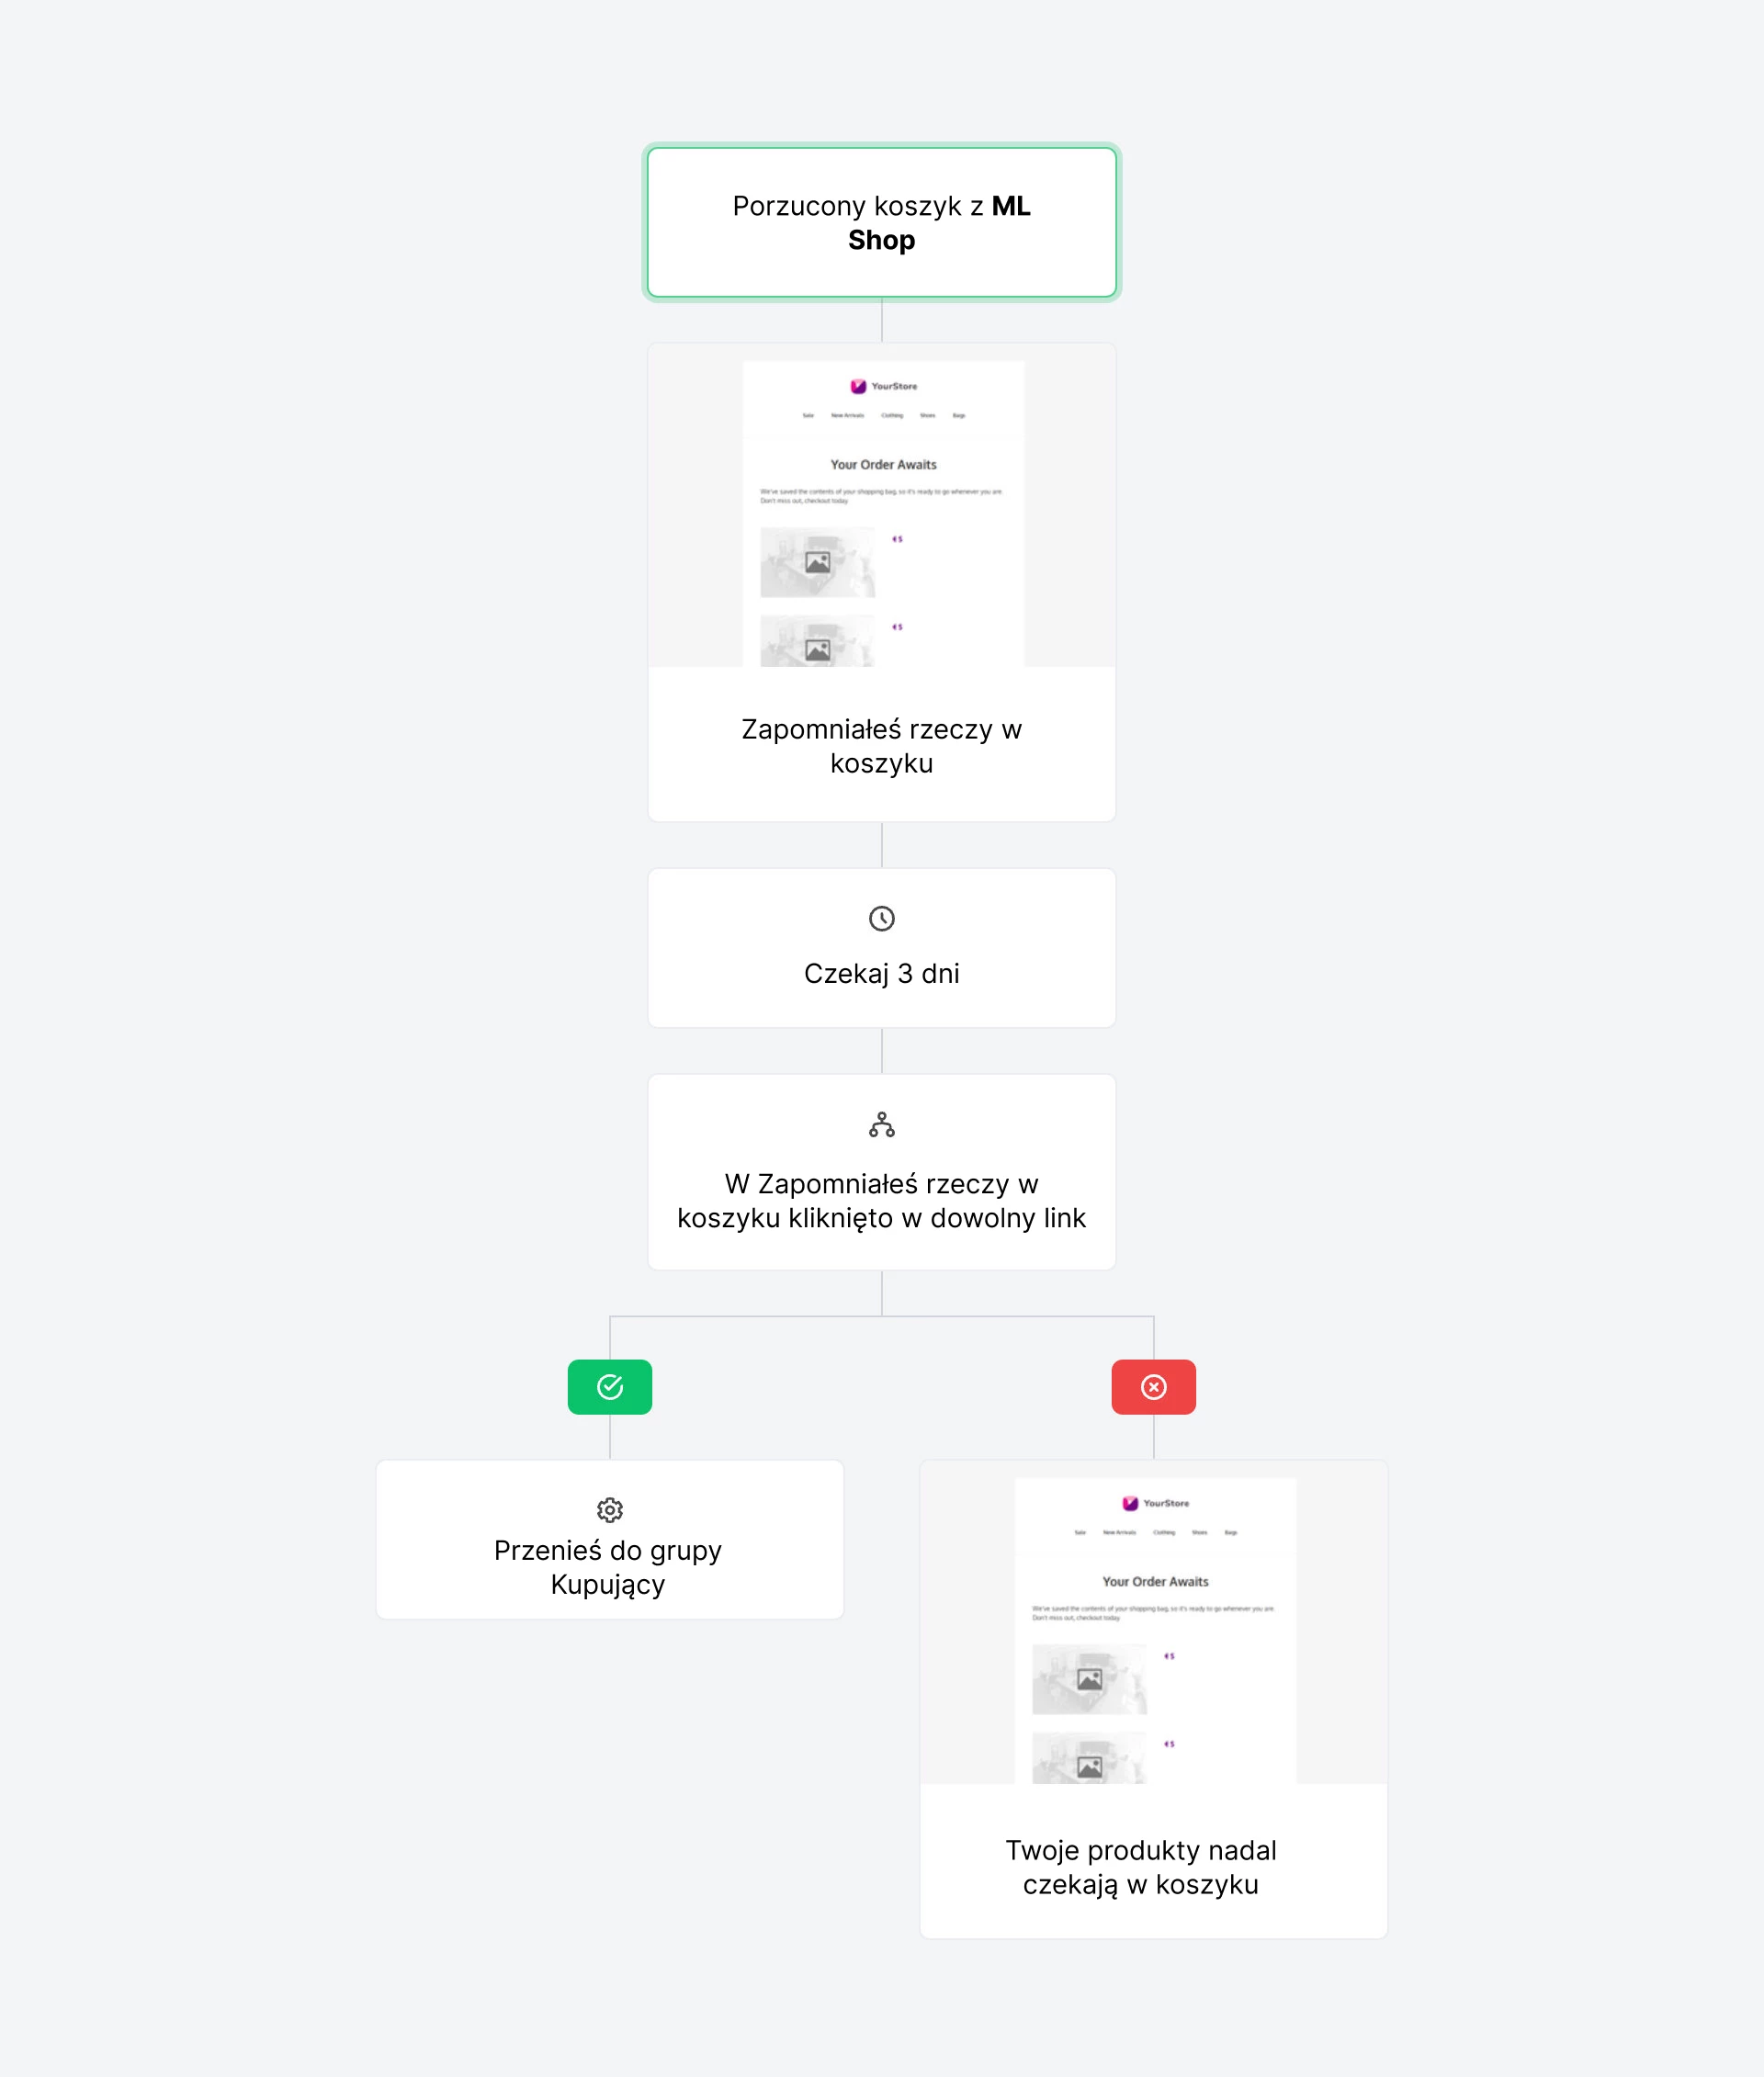Image resolution: width=1764 pixels, height=2077 pixels.
Task: Click the red X no-branch badge
Action: point(1153,1387)
